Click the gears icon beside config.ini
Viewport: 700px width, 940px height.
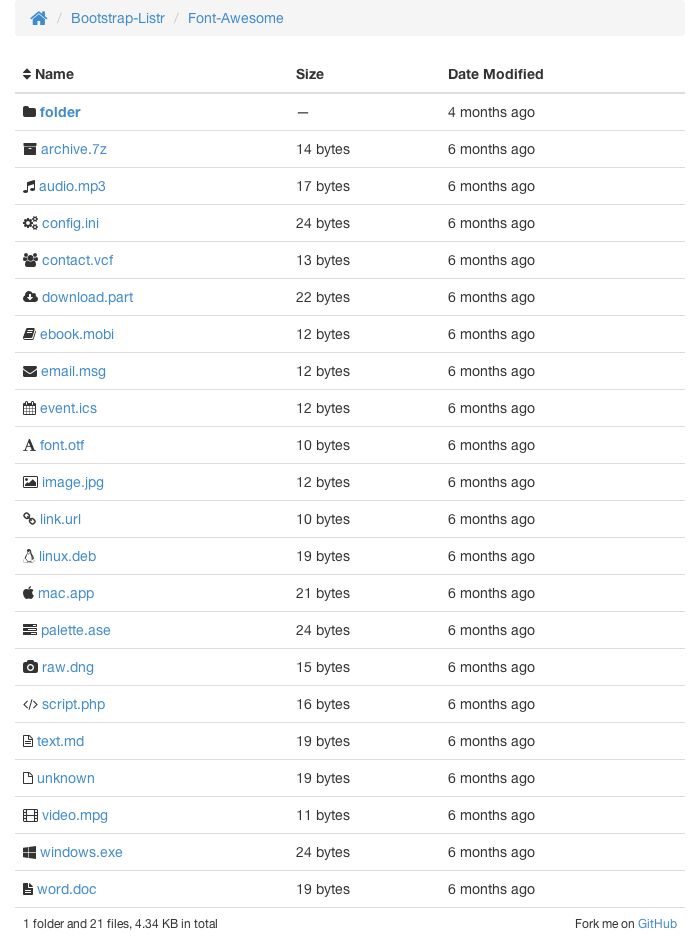click(x=29, y=223)
